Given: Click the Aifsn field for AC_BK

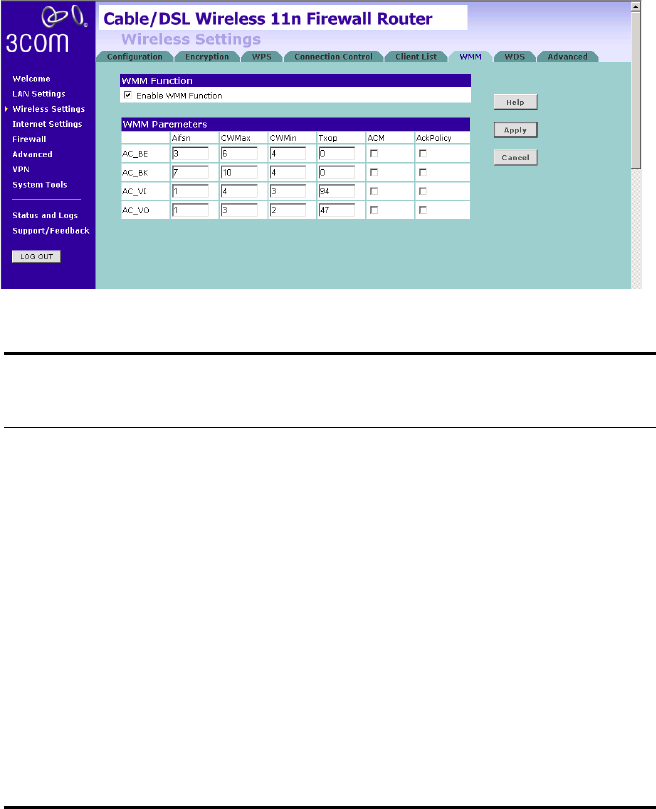Looking at the screenshot, I should pyautogui.click(x=190, y=172).
